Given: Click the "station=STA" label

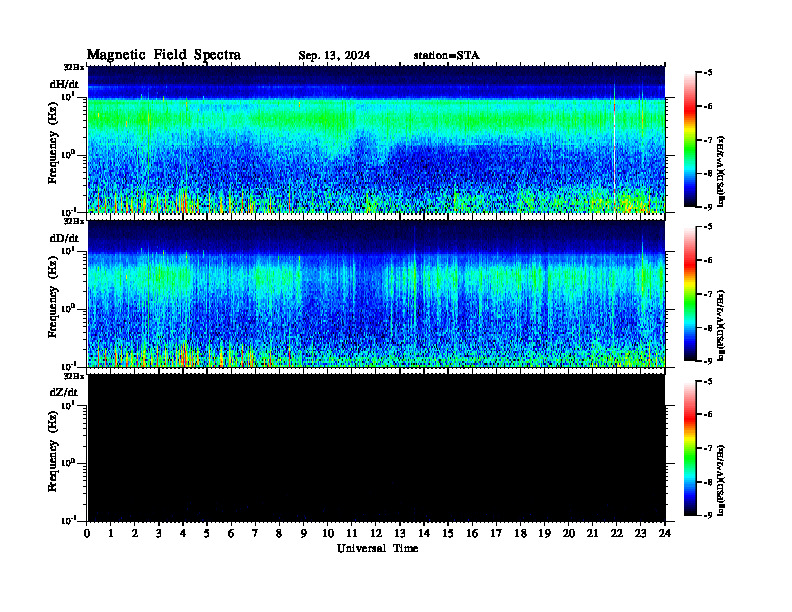Looking at the screenshot, I should pyautogui.click(x=446, y=56).
